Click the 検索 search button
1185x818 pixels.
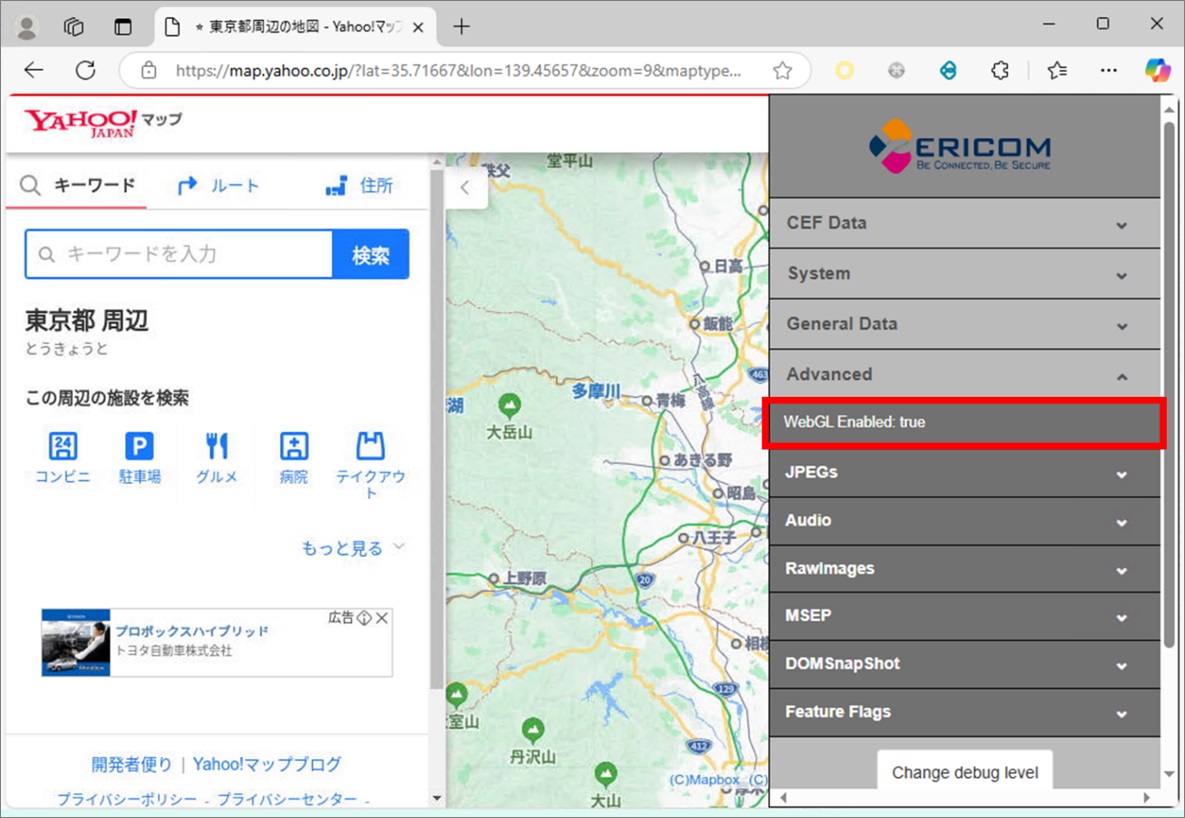pyautogui.click(x=370, y=255)
